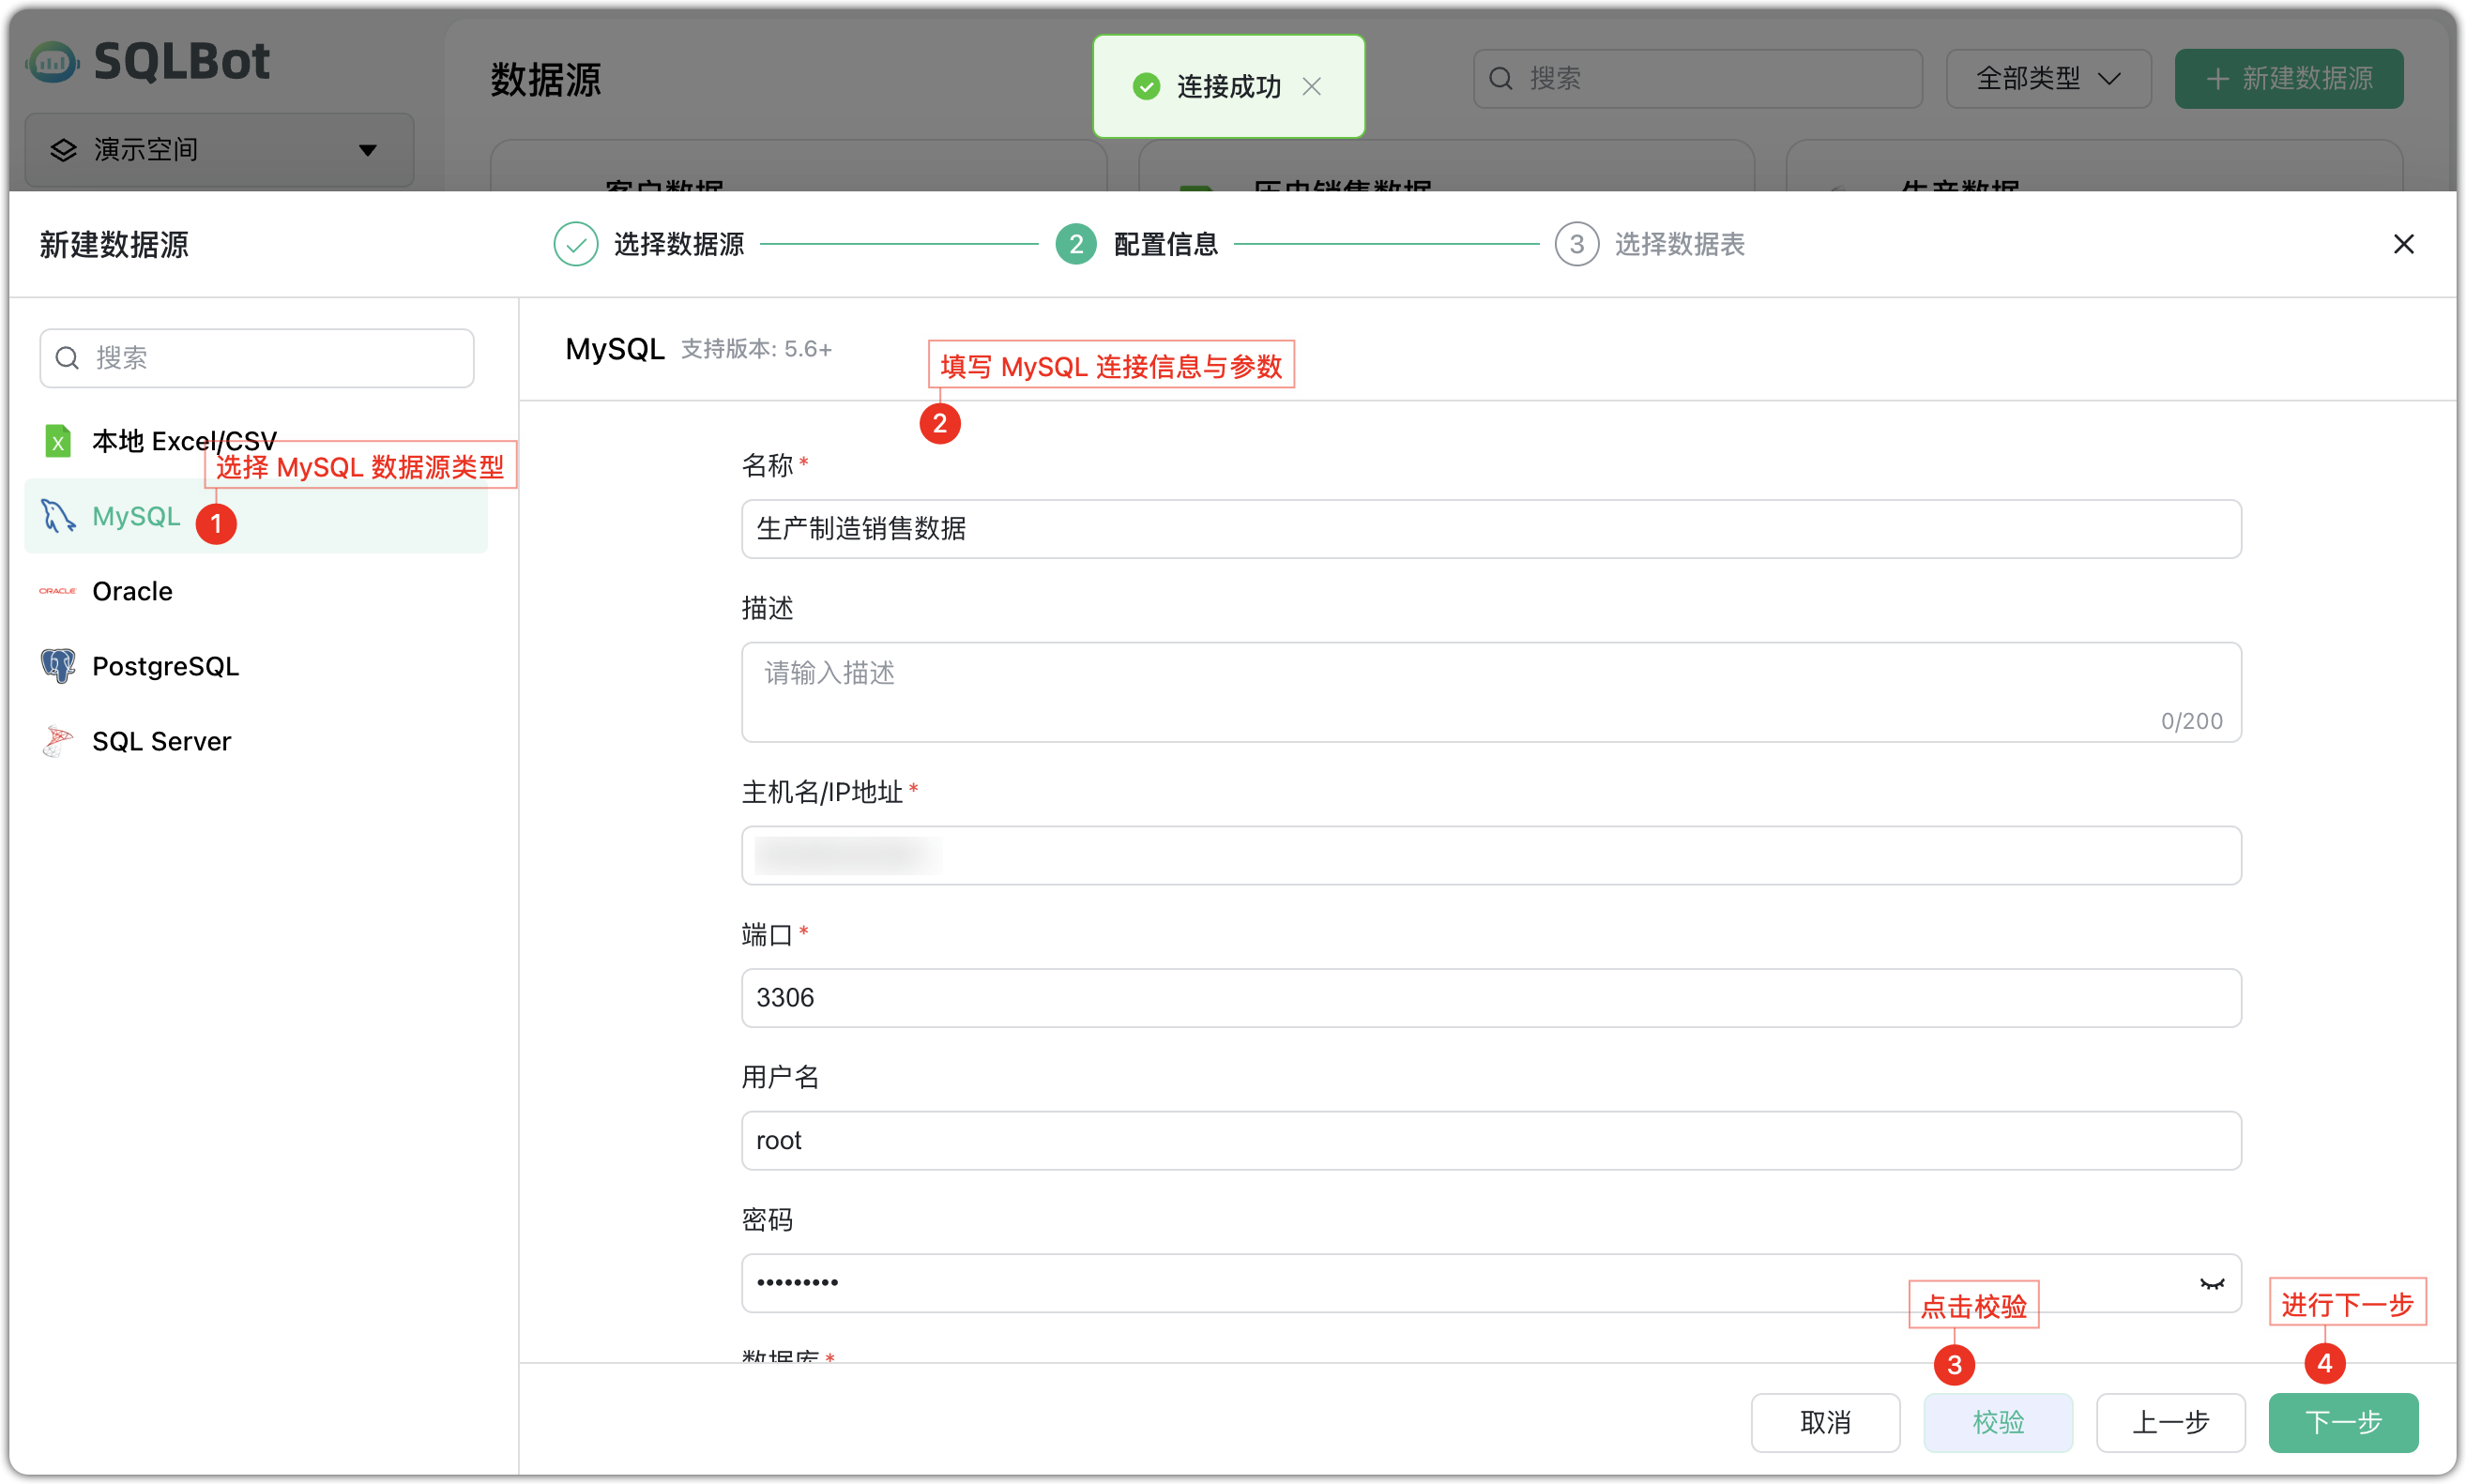Click the completed 选择数据源 step checkmark
The width and height of the screenshot is (2466, 1484).
tap(575, 243)
